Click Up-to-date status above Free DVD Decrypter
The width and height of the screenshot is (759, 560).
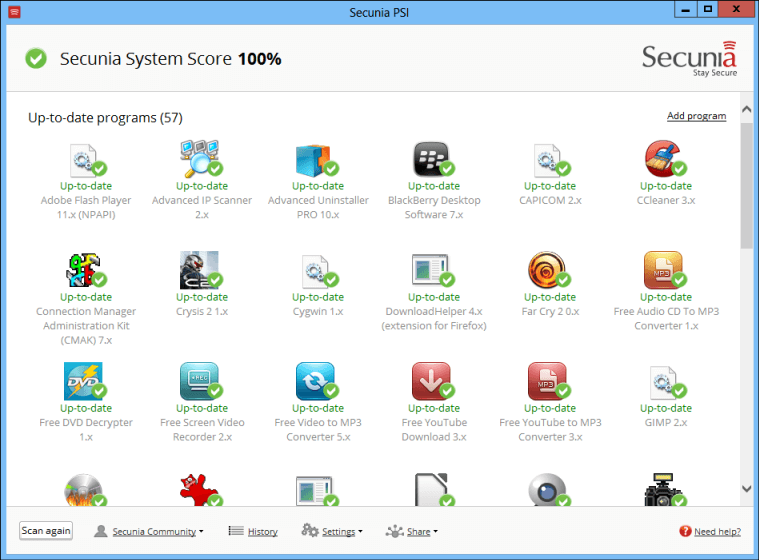(86, 408)
